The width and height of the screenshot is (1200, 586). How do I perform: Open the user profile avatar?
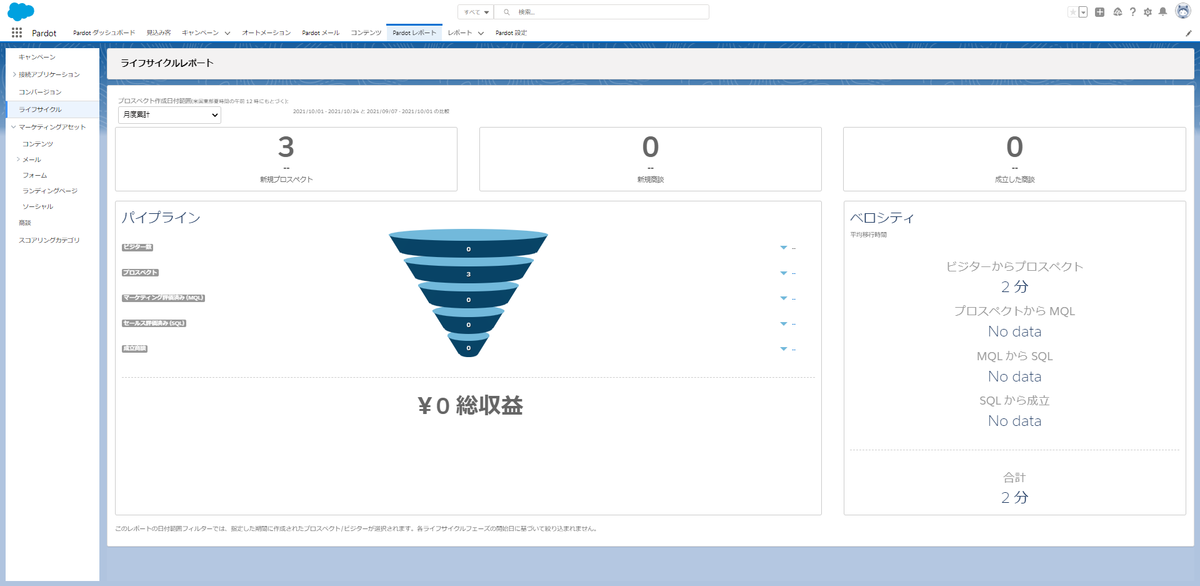(x=1182, y=12)
